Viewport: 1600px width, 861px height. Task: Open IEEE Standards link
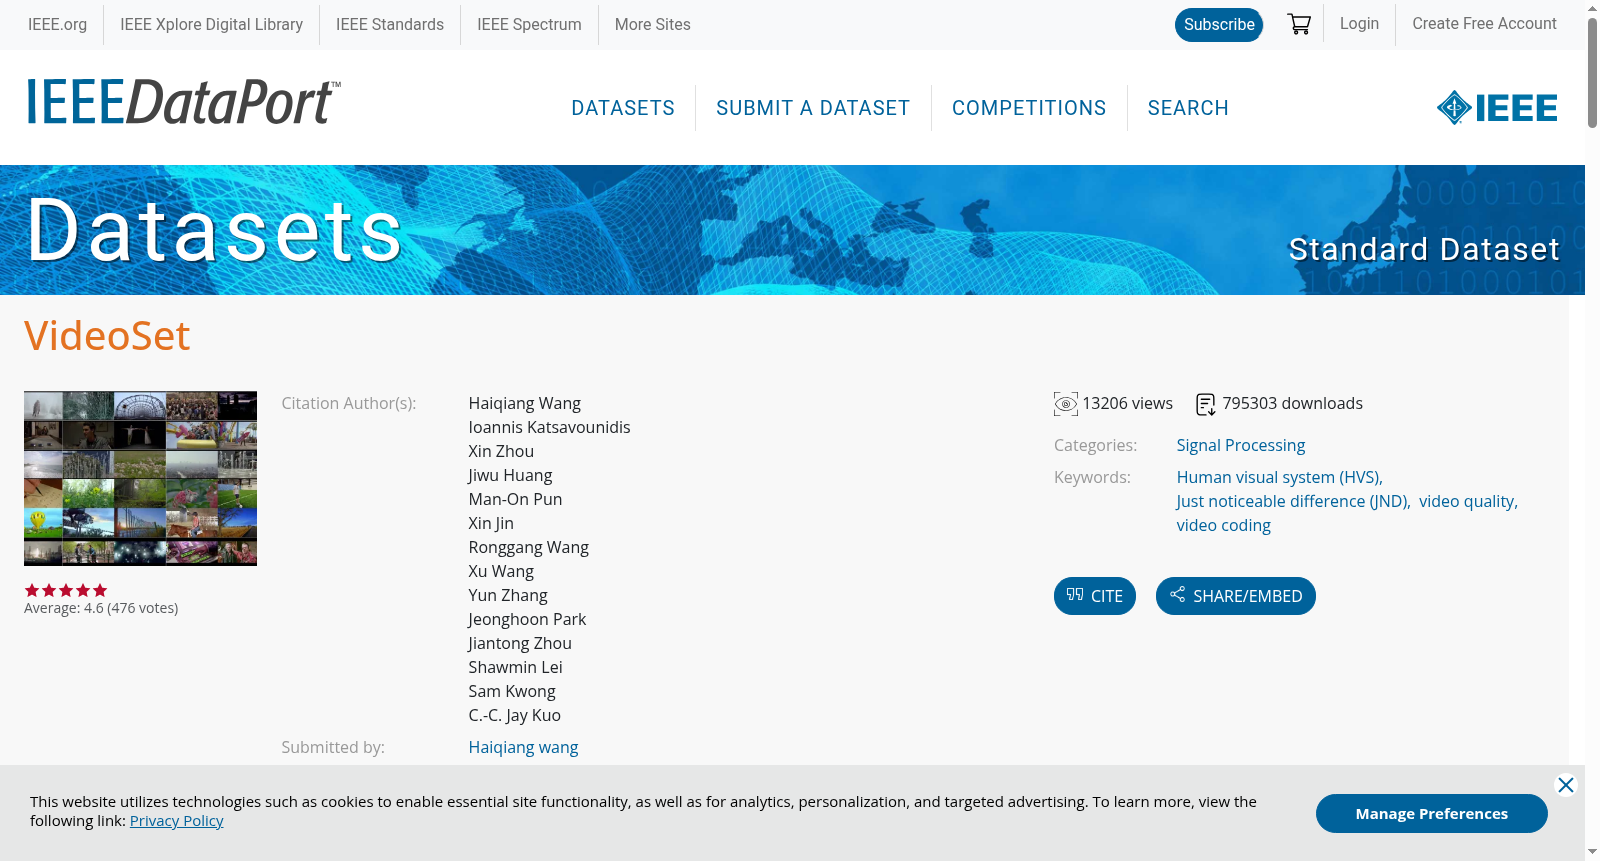(390, 24)
